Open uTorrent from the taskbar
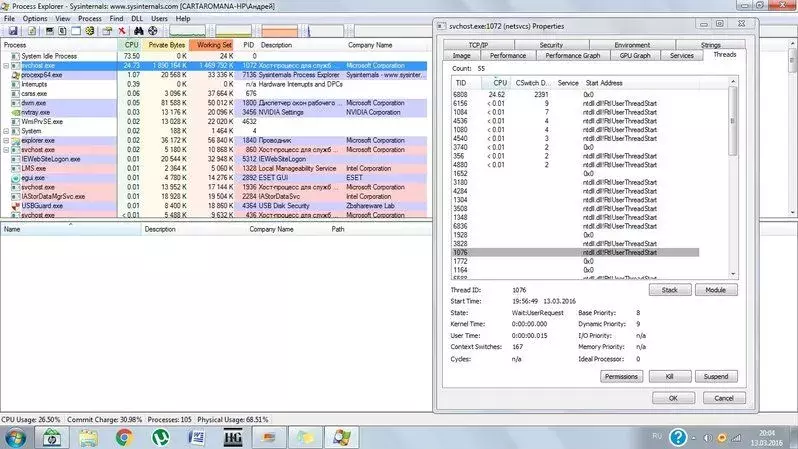798x449 pixels. 160,438
